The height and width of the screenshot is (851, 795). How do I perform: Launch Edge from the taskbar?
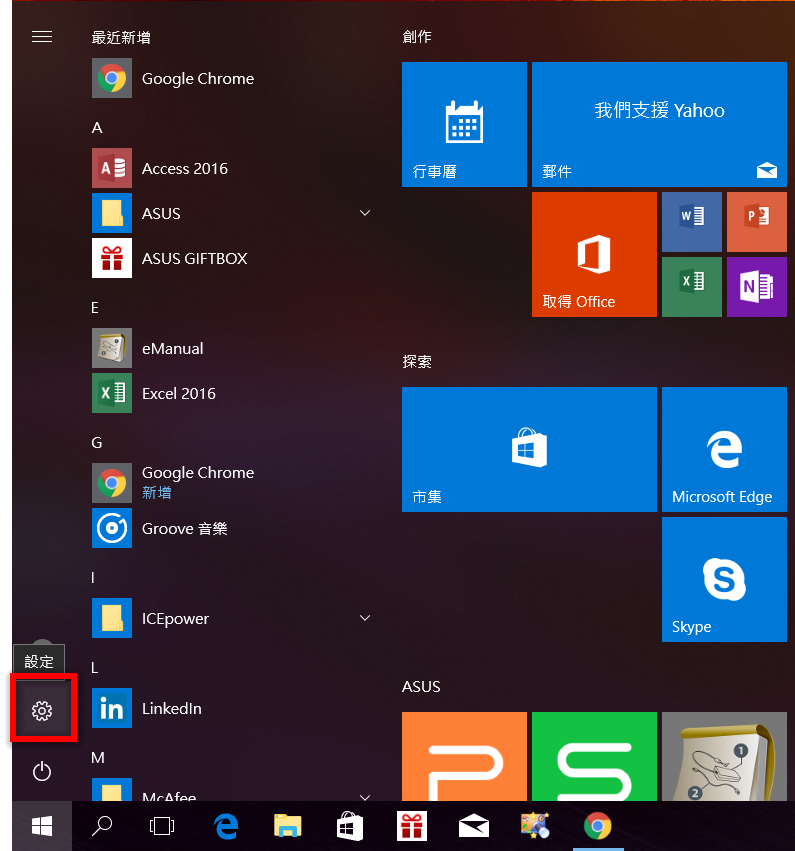226,826
